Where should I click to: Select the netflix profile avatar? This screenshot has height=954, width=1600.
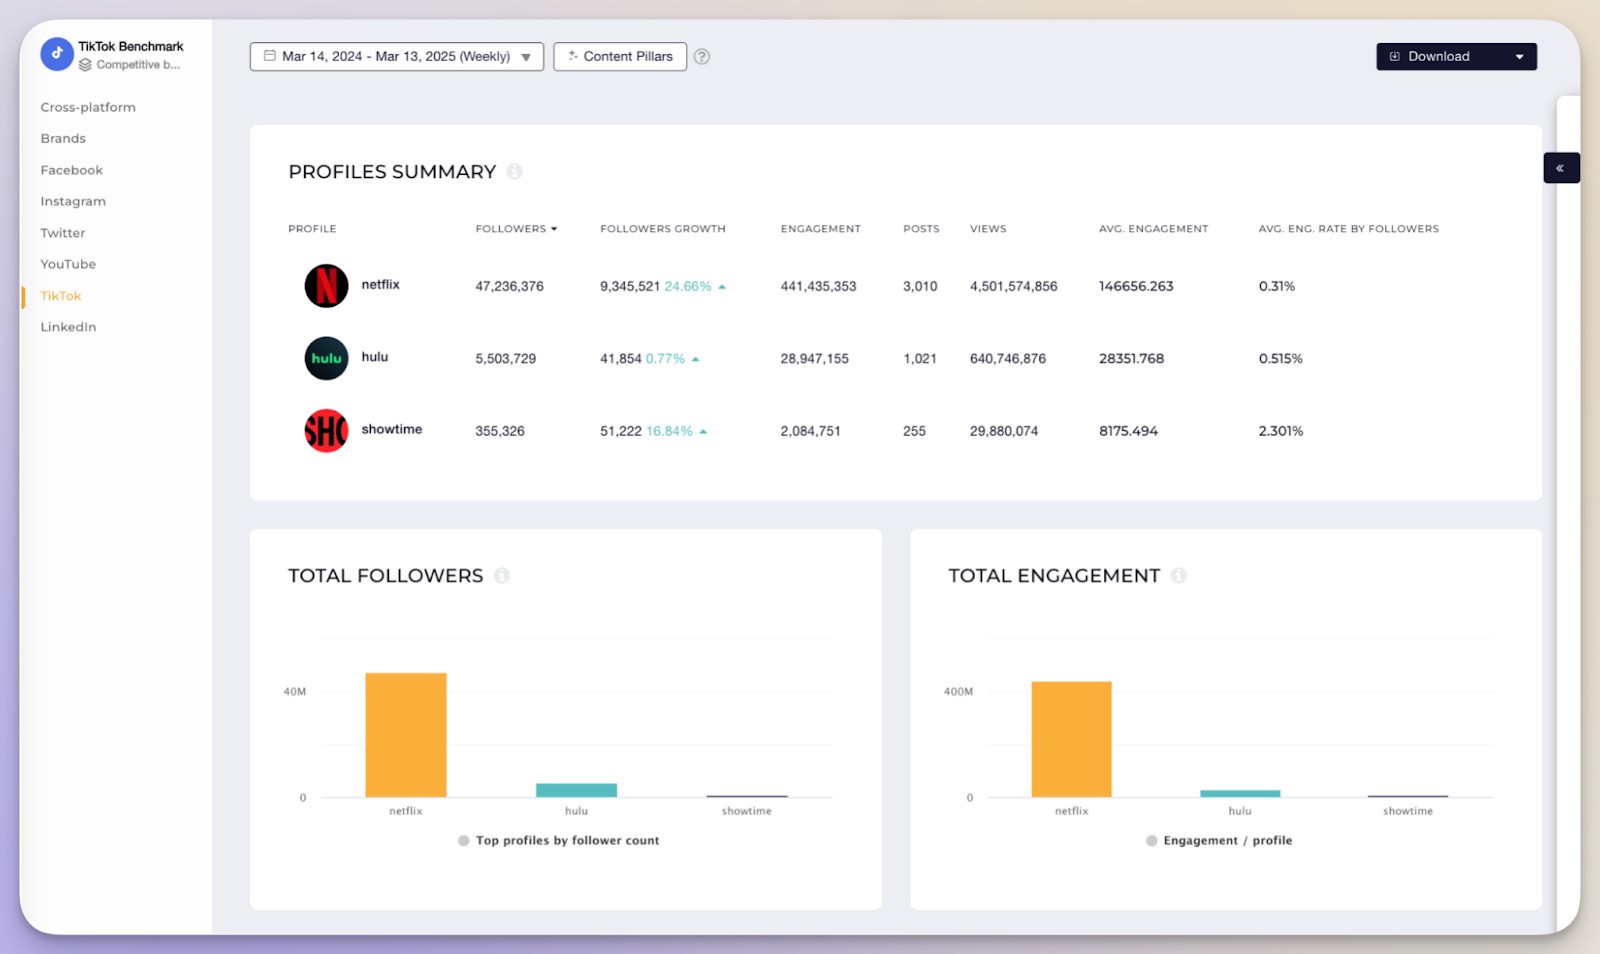coord(325,285)
